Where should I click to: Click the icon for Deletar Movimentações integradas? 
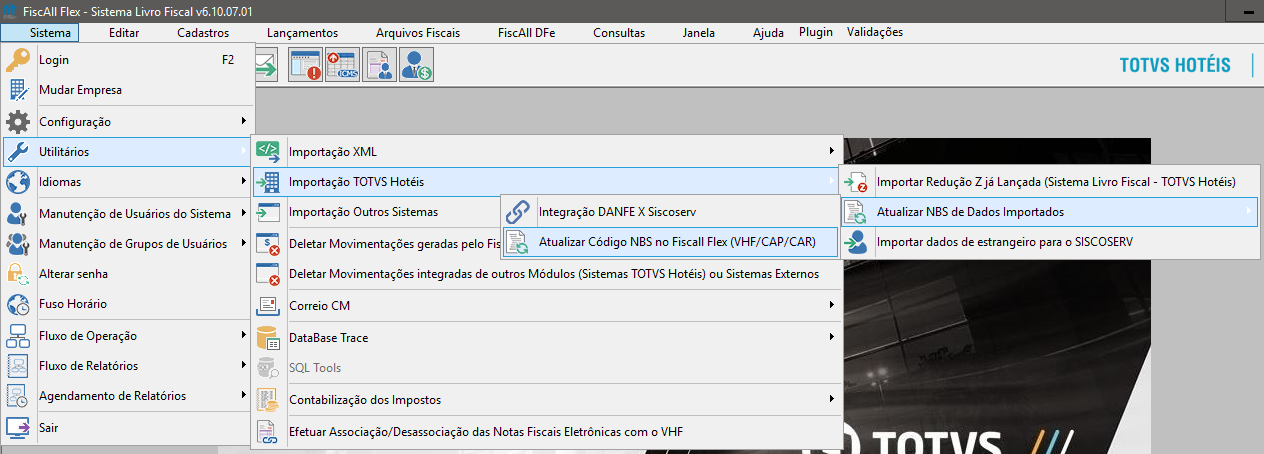268,274
